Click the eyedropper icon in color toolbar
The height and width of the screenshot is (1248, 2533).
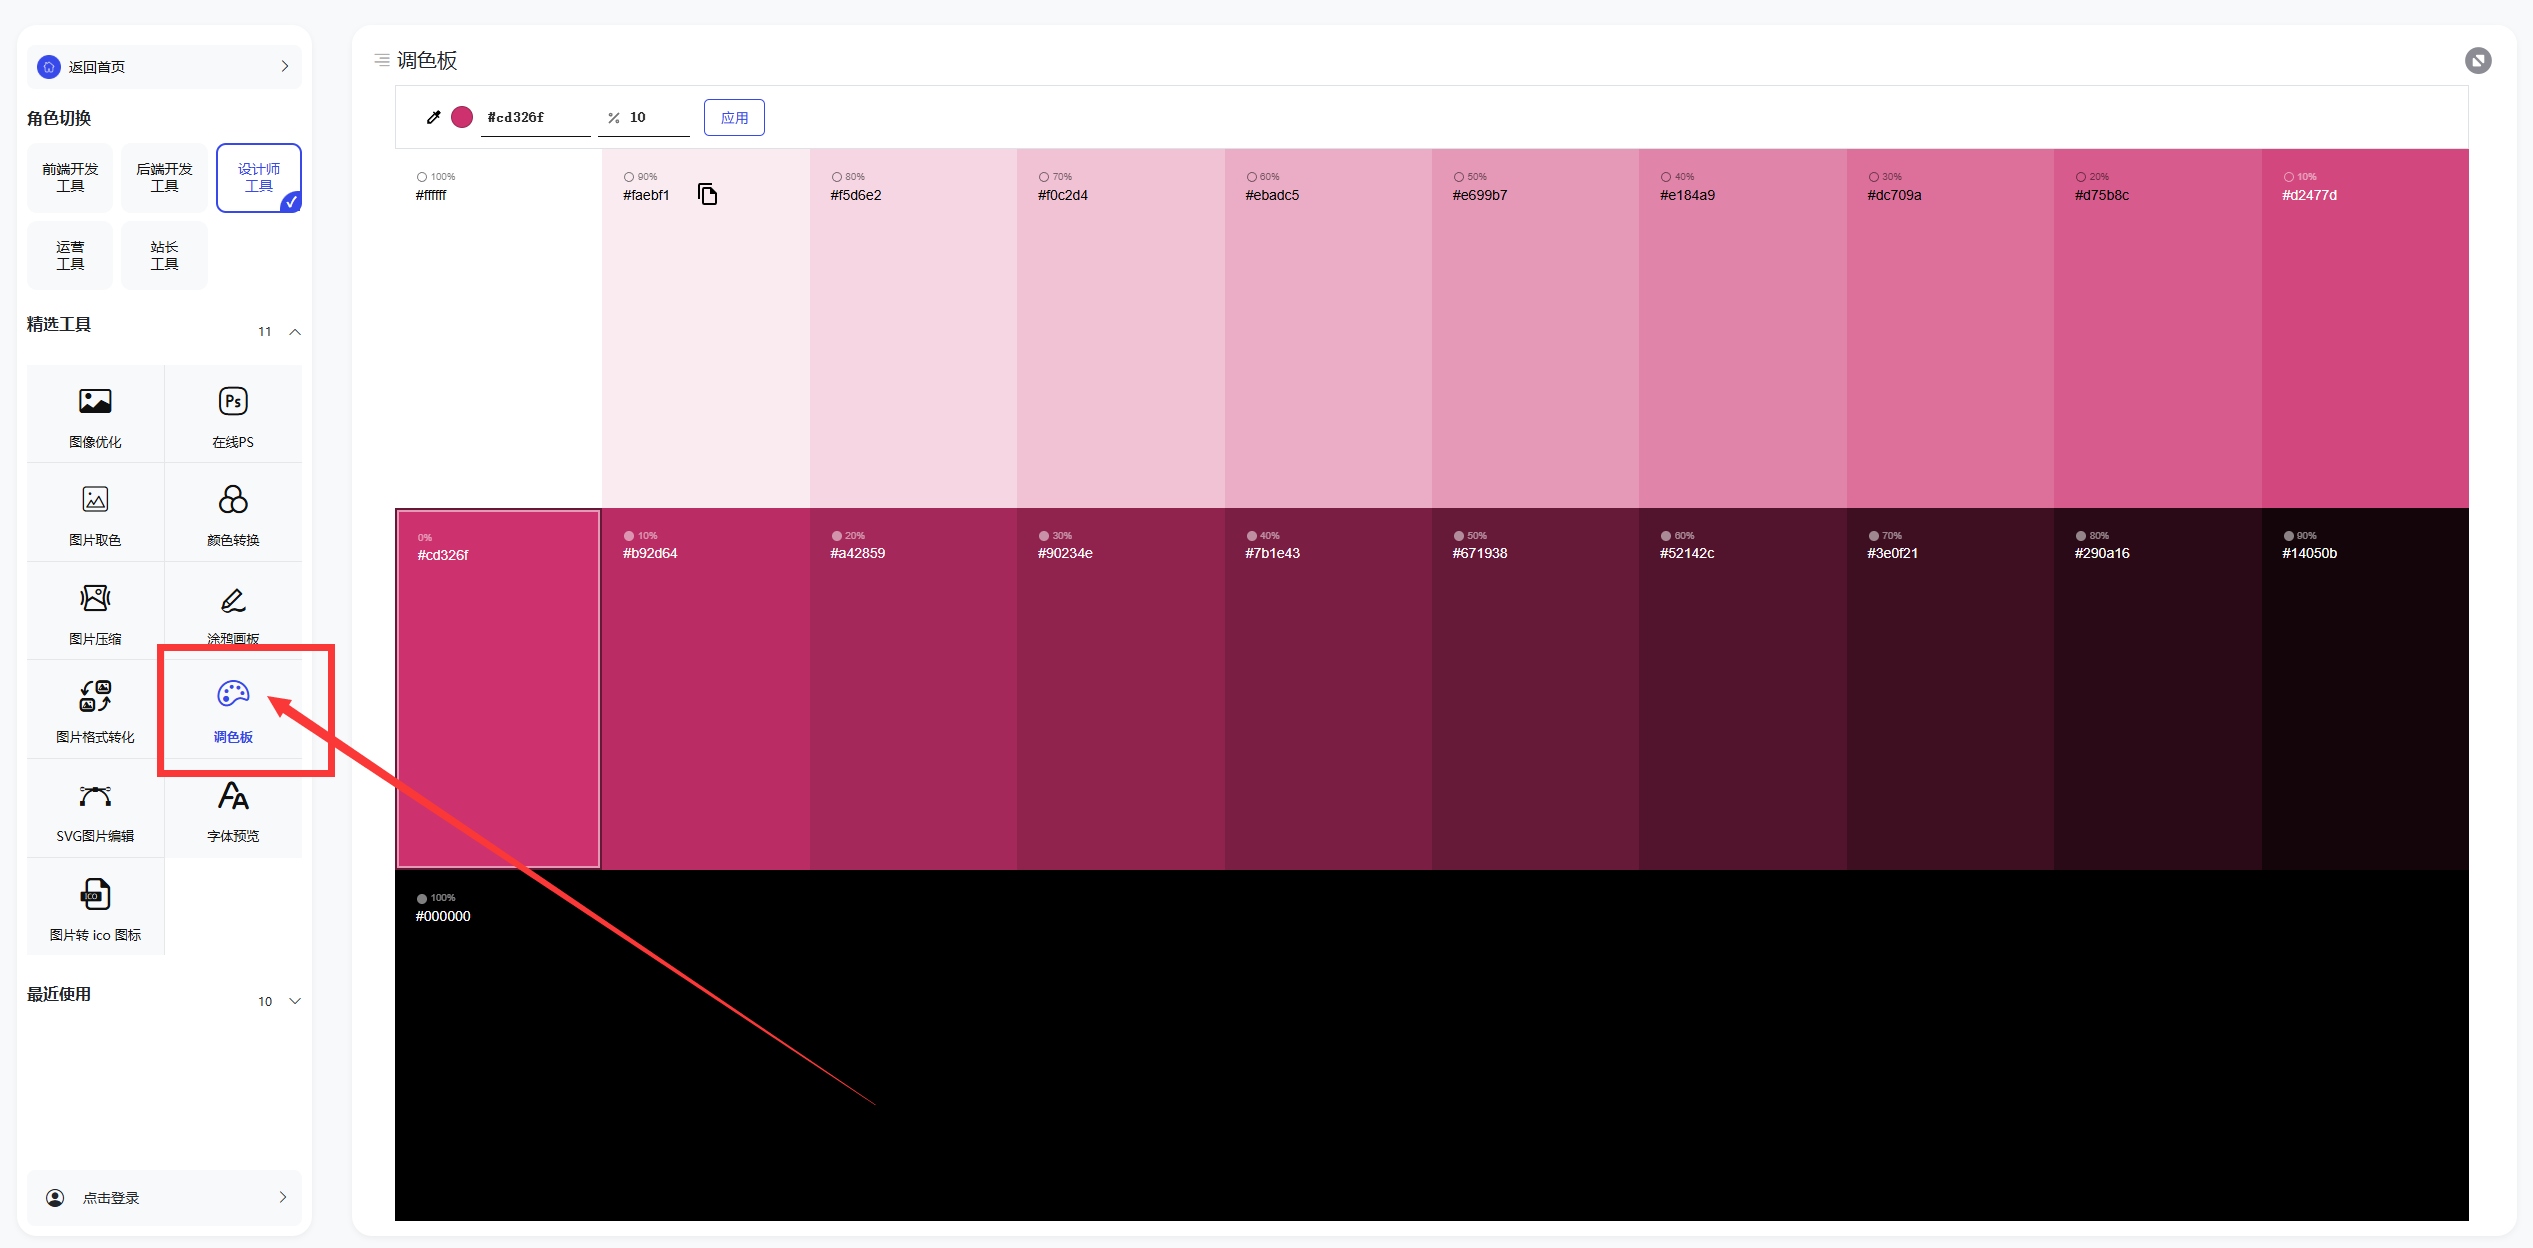point(433,117)
